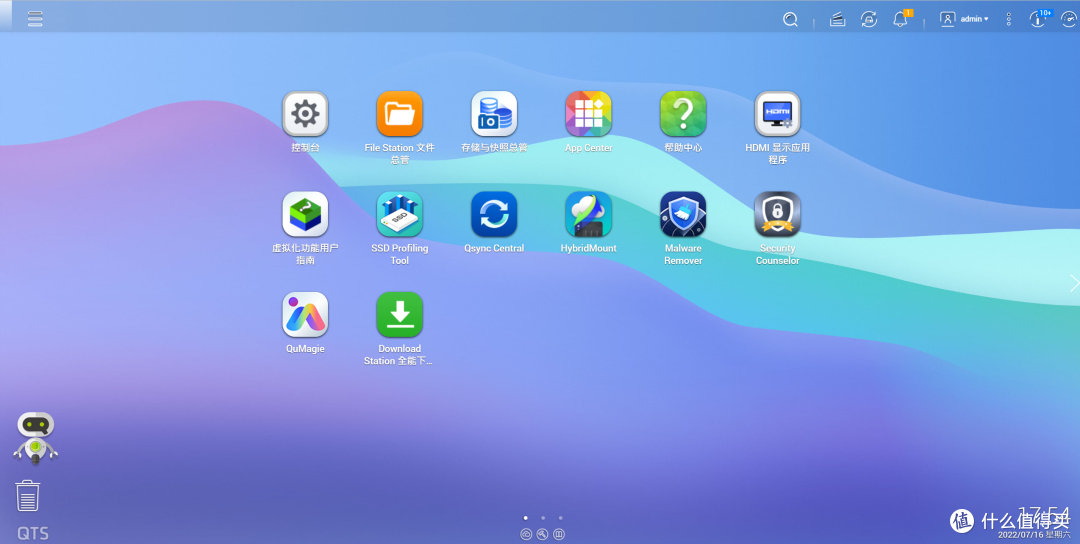Launch File Station 文件总管

[x=399, y=114]
